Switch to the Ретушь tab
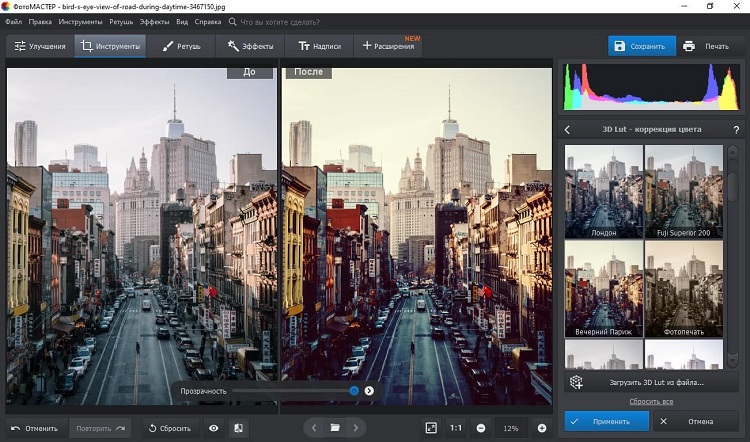Image resolution: width=750 pixels, height=442 pixels. 182,46
